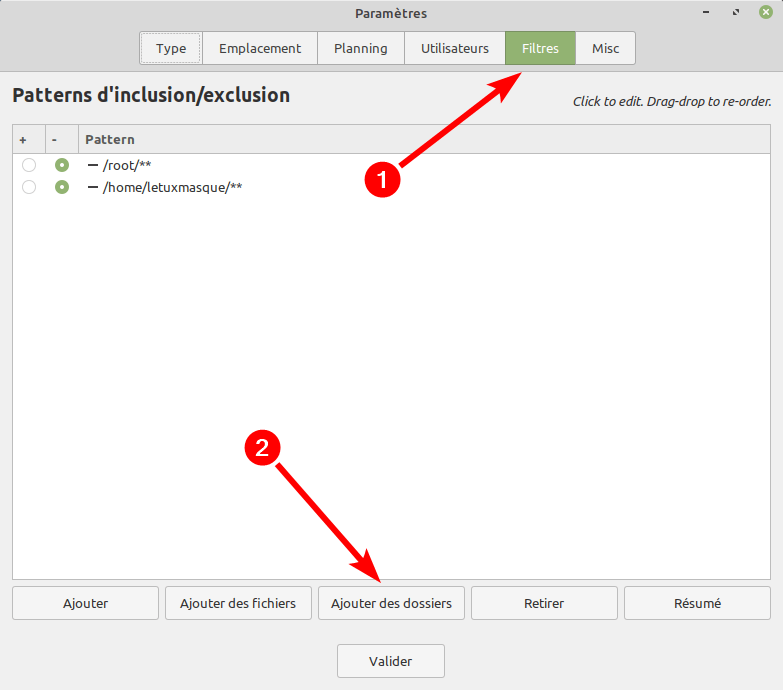Select exclude radio for /home/letuxmasque/** pattern
Image resolution: width=783 pixels, height=690 pixels.
coord(62,187)
